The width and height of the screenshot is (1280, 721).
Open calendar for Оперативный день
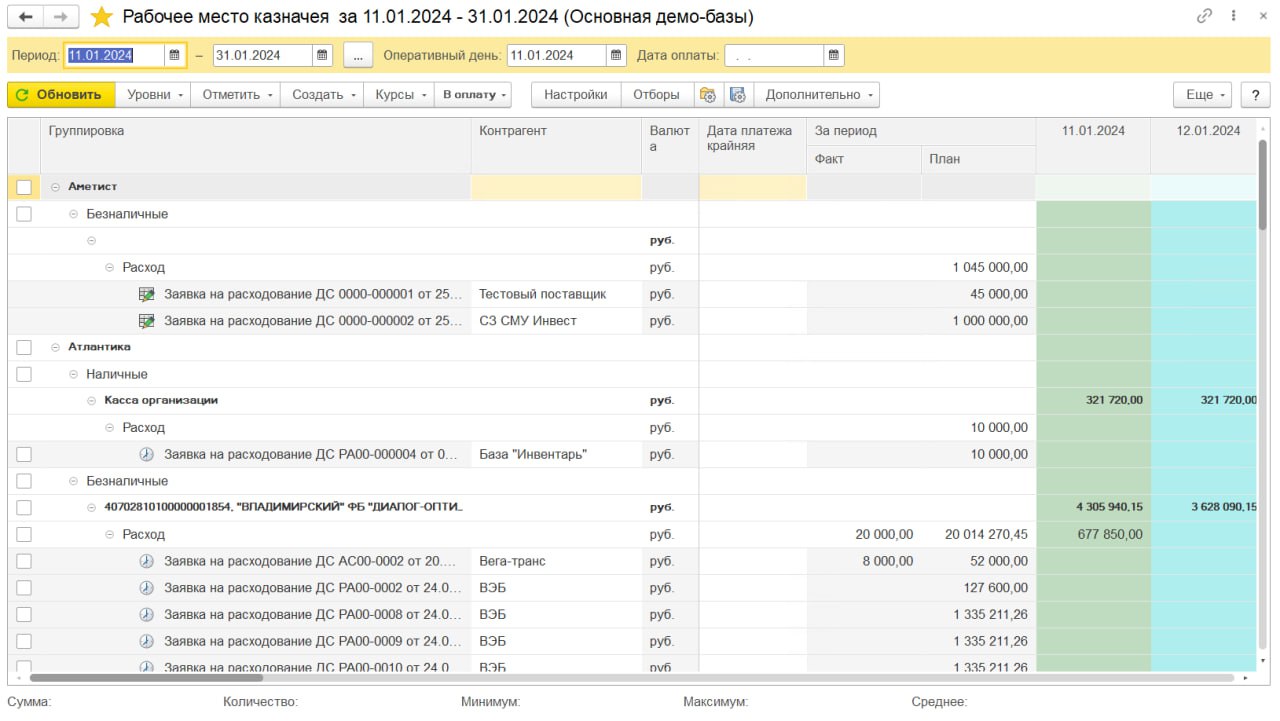pyautogui.click(x=617, y=56)
